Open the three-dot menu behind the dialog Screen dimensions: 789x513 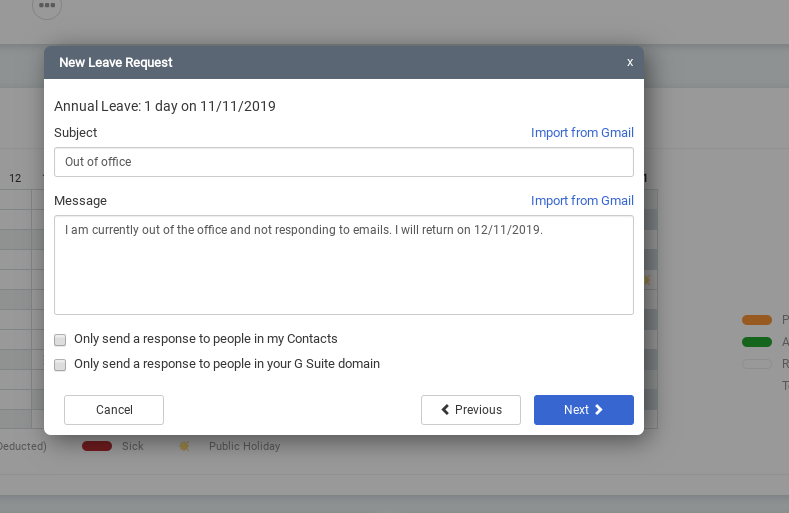pos(47,6)
